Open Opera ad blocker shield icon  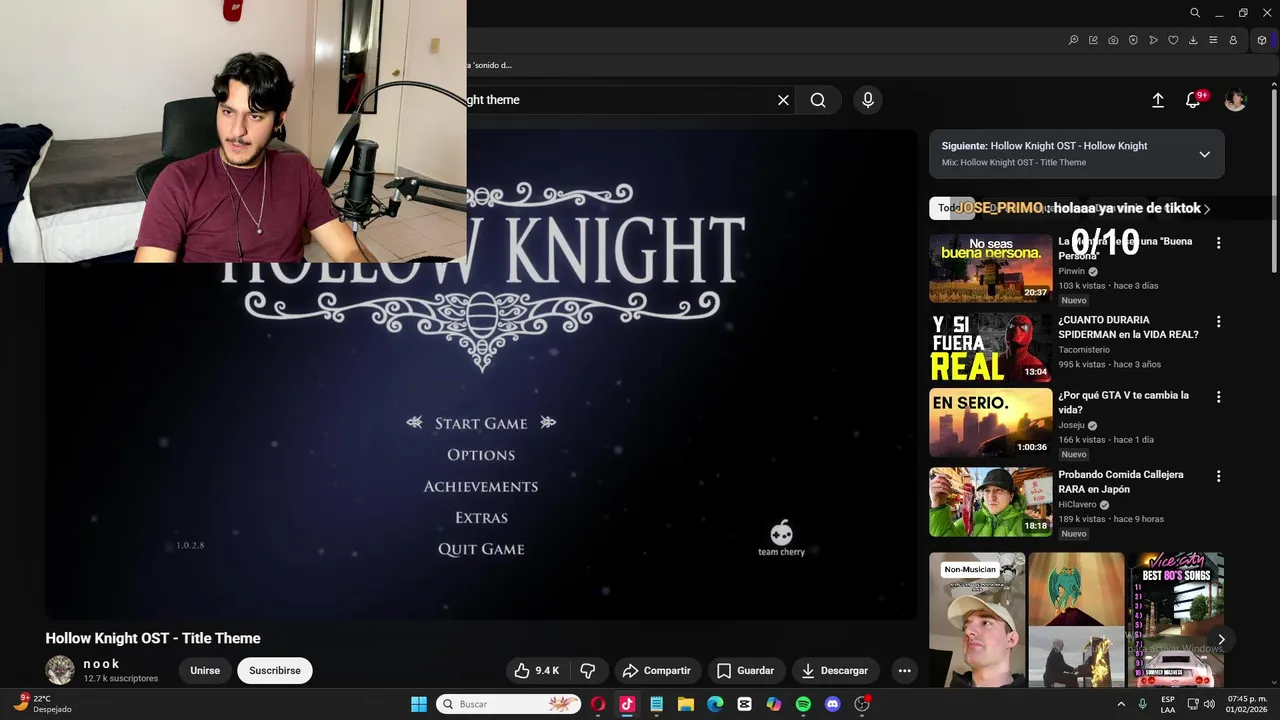pyautogui.click(x=1133, y=40)
